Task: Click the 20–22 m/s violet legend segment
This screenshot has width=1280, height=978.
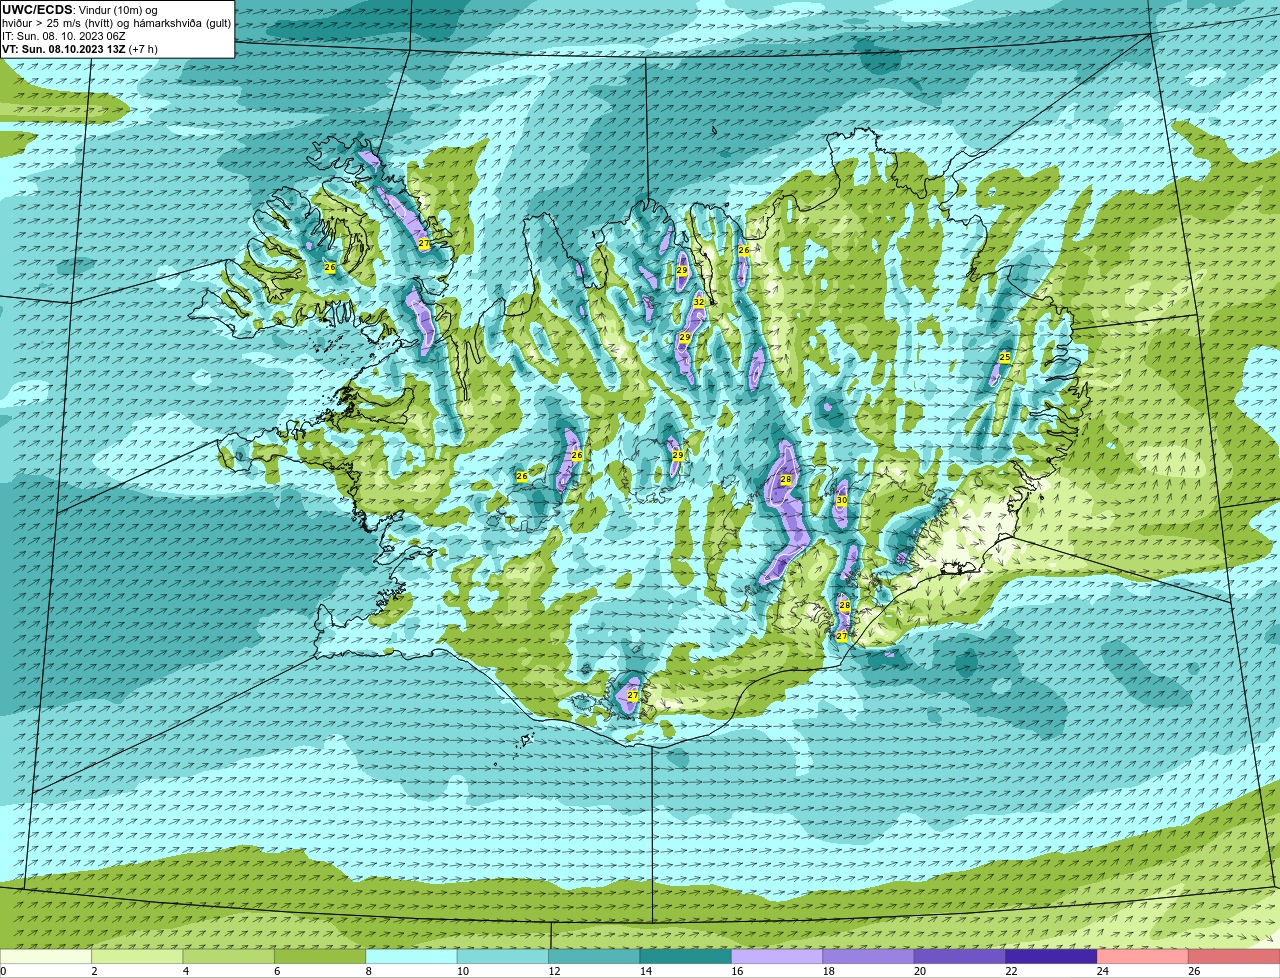Action: pyautogui.click(x=960, y=956)
